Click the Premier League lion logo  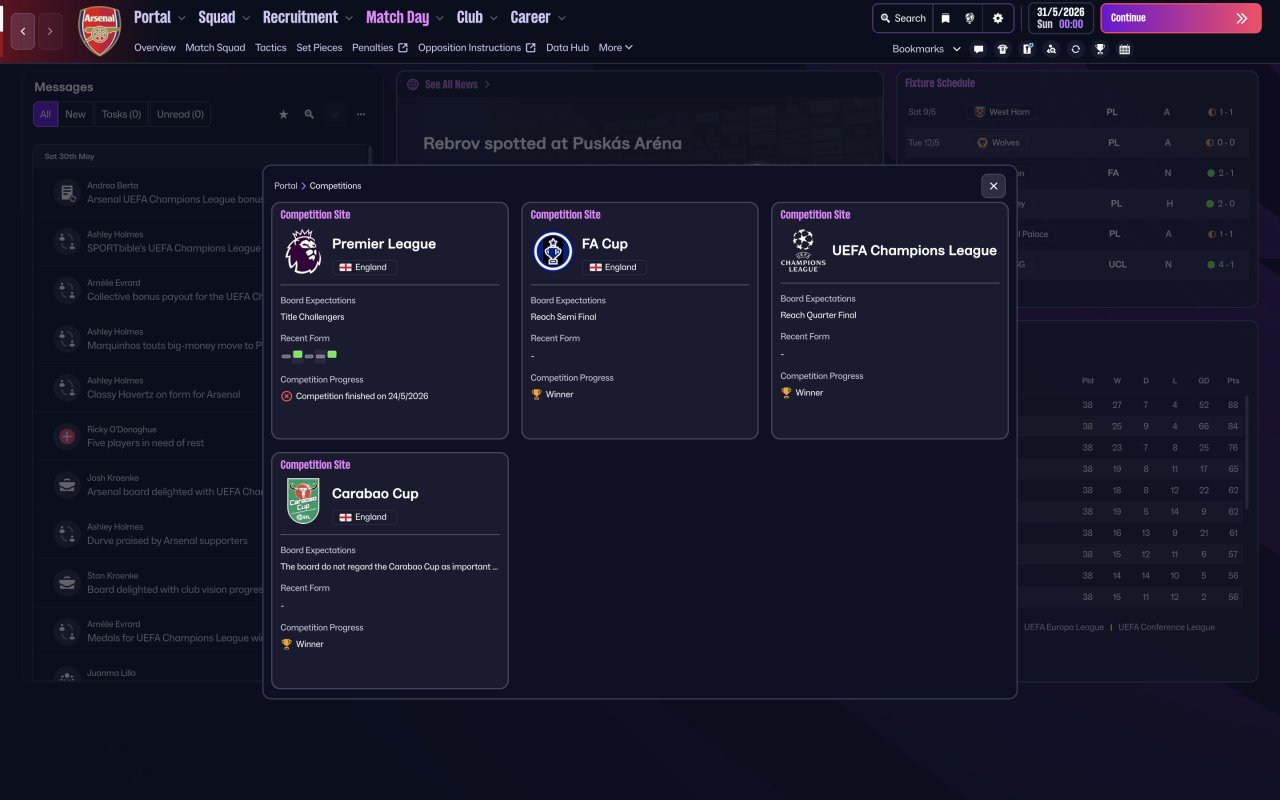pos(303,252)
